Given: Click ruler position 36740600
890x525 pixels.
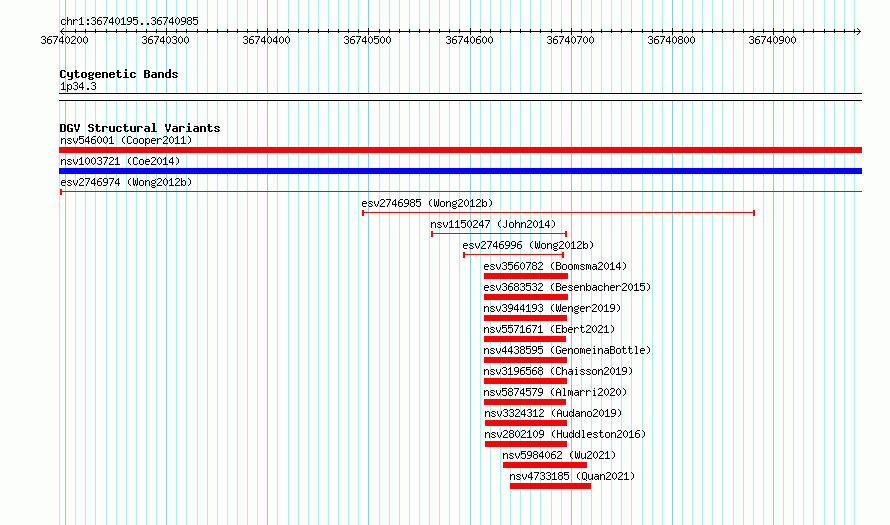Looking at the screenshot, I should (x=469, y=40).
